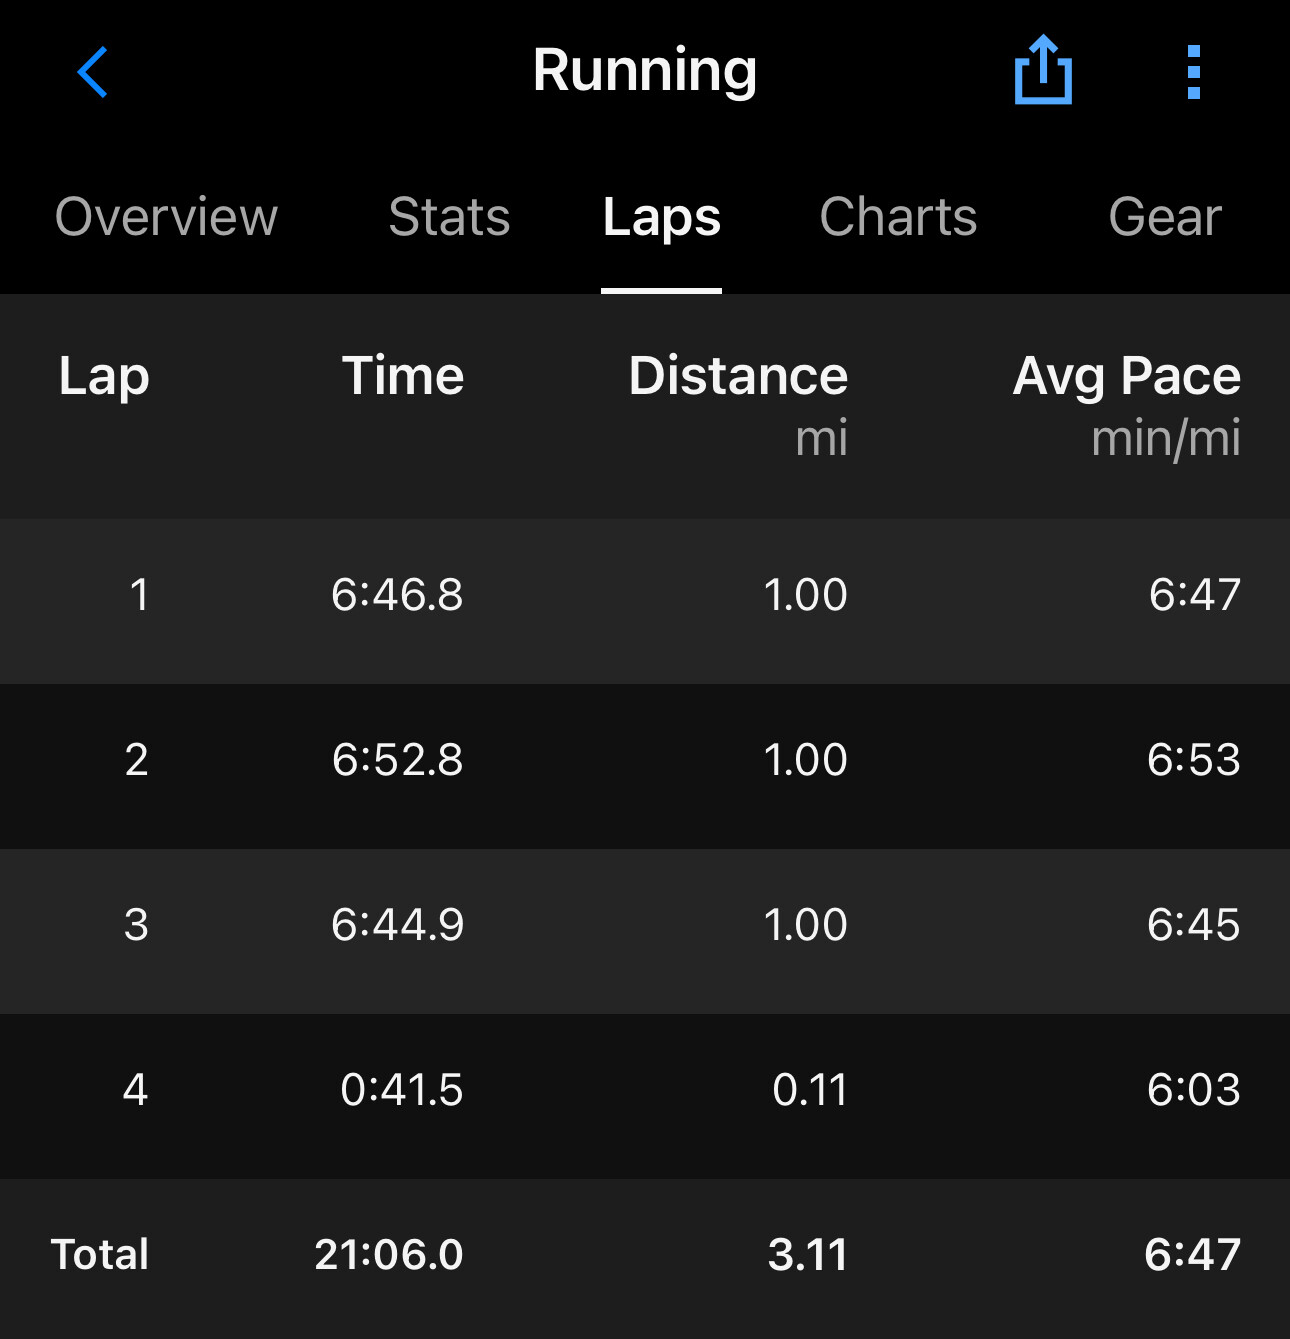
Task: Switch to the Stats tab
Action: pos(449,217)
